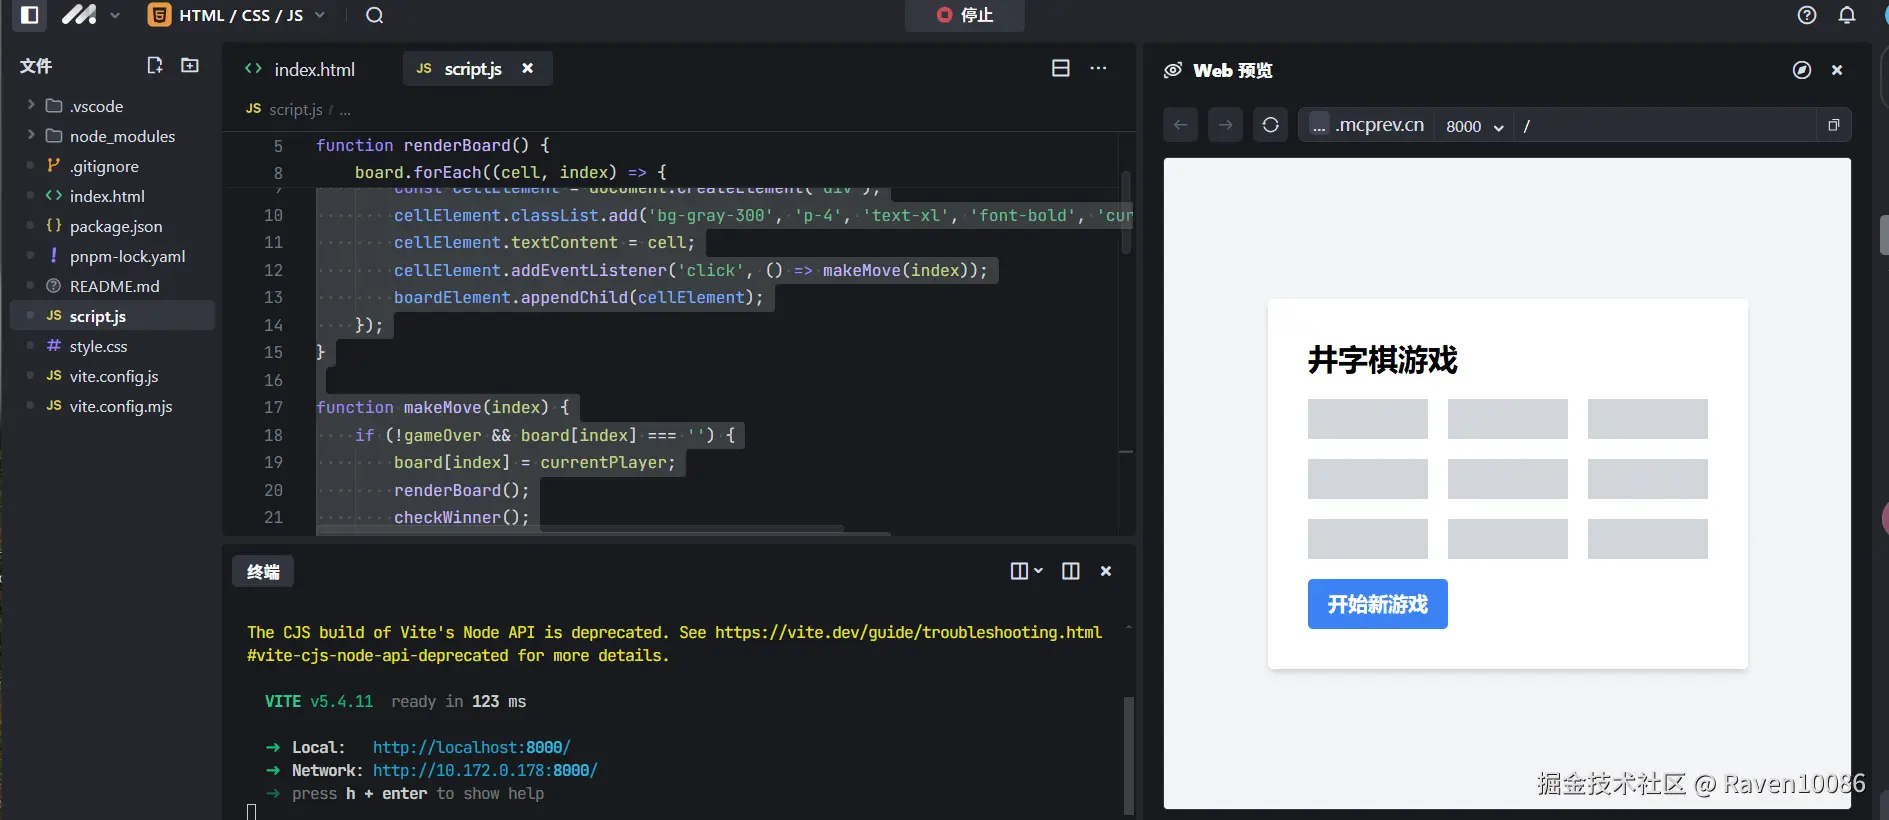Open the MarsCode logo menu

[90, 15]
